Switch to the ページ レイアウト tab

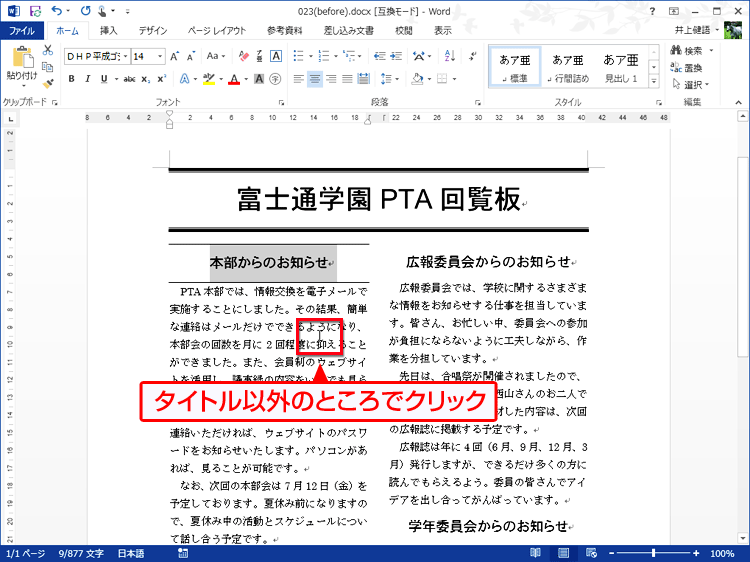(217, 31)
